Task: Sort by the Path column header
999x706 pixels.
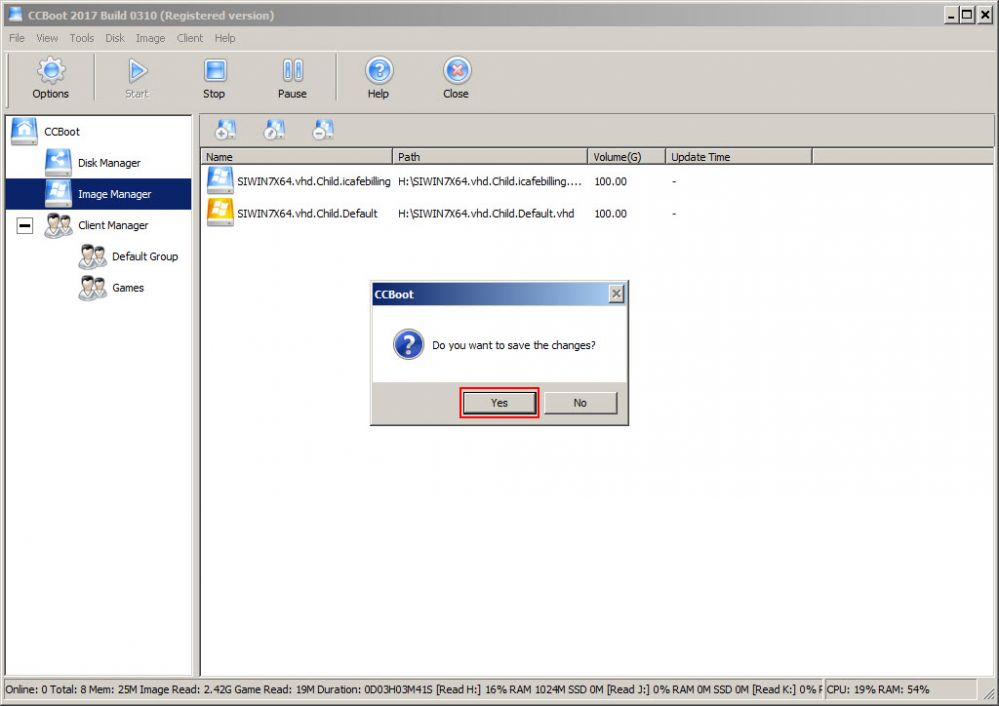Action: pos(490,157)
